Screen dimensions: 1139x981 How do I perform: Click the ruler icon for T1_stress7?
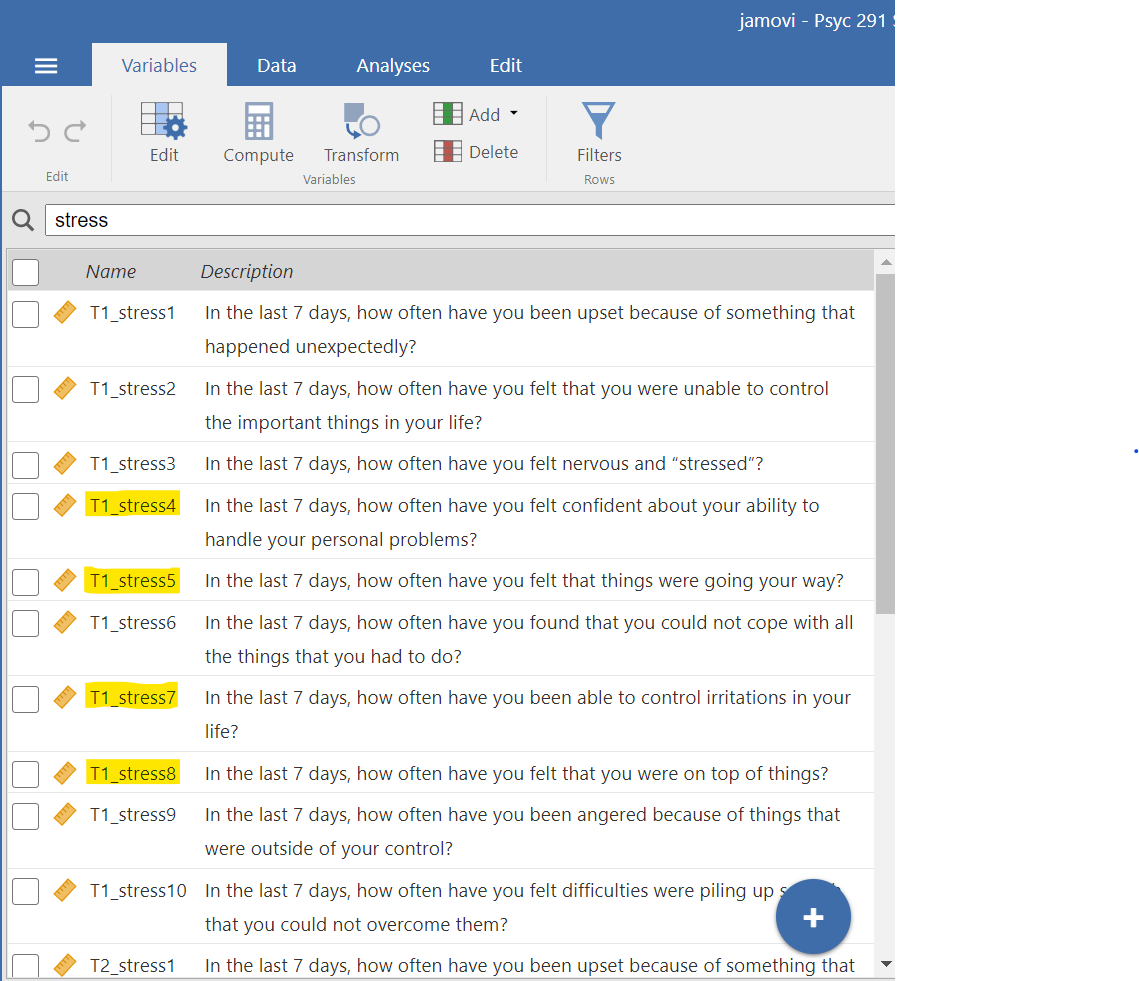(65, 698)
